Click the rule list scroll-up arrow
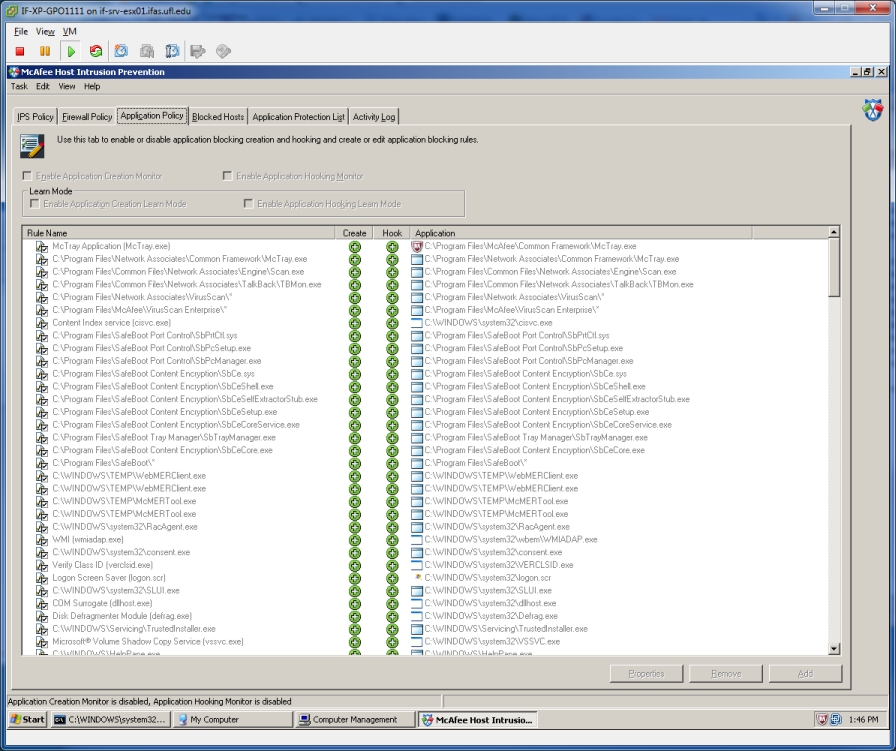Image resolution: width=896 pixels, height=751 pixels. tap(834, 232)
